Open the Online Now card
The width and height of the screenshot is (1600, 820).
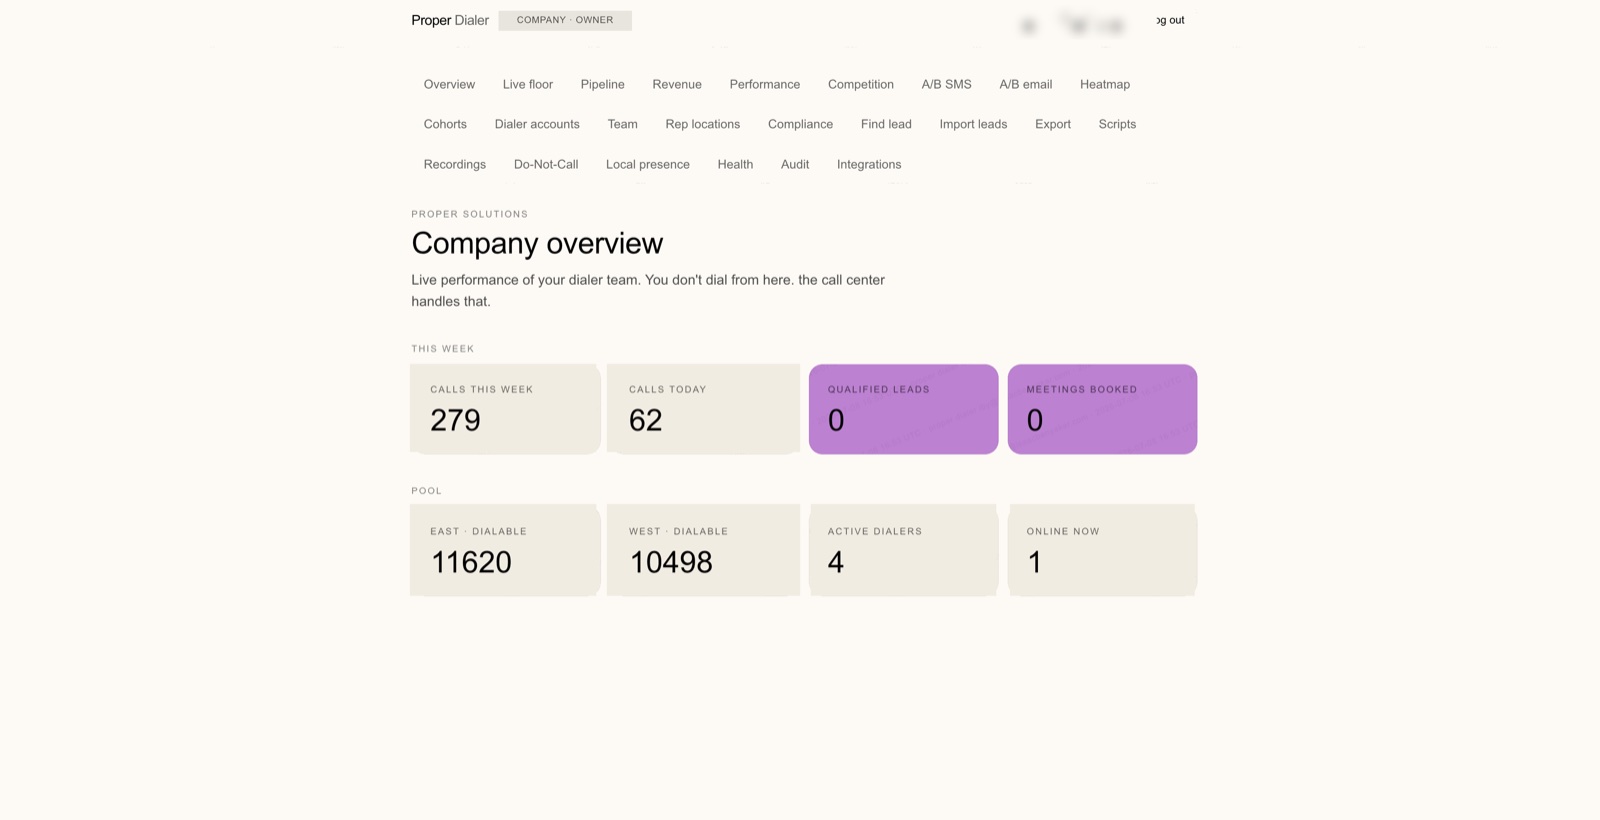1102,551
